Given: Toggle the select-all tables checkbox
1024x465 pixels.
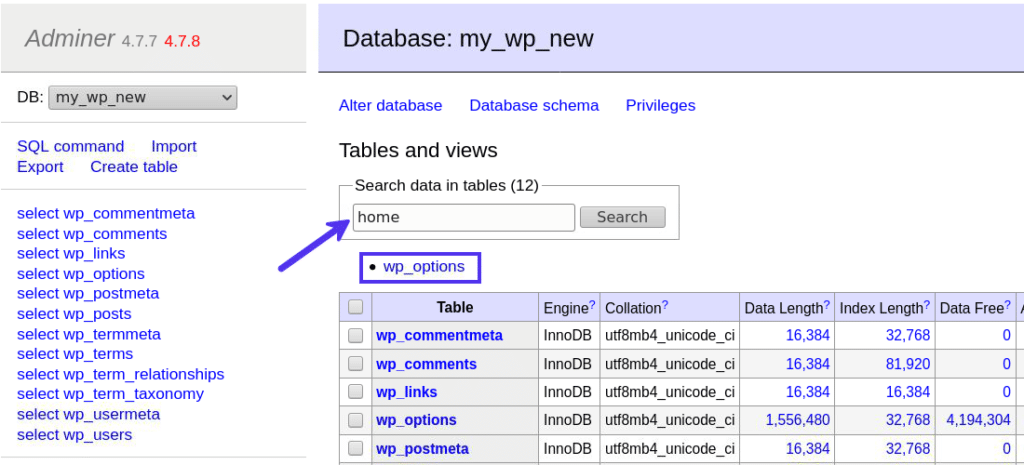Looking at the screenshot, I should [355, 308].
